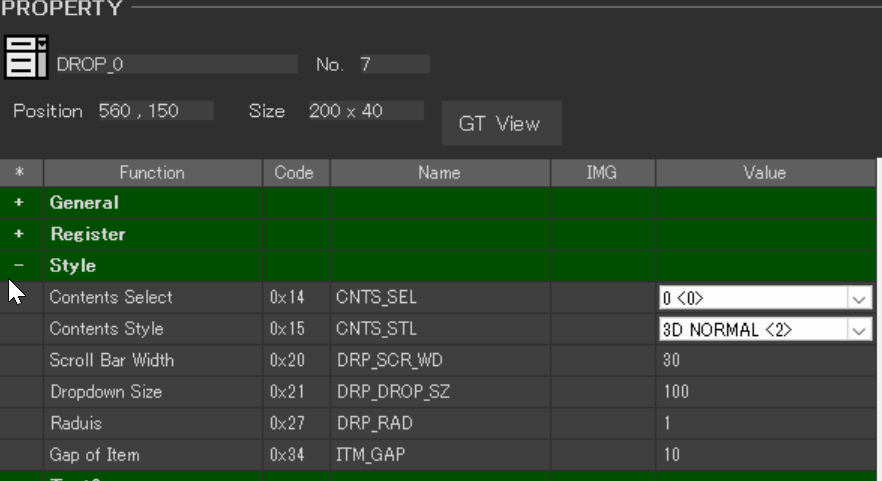Click the Code column header
Image resolution: width=882 pixels, height=481 pixels.
coord(295,173)
